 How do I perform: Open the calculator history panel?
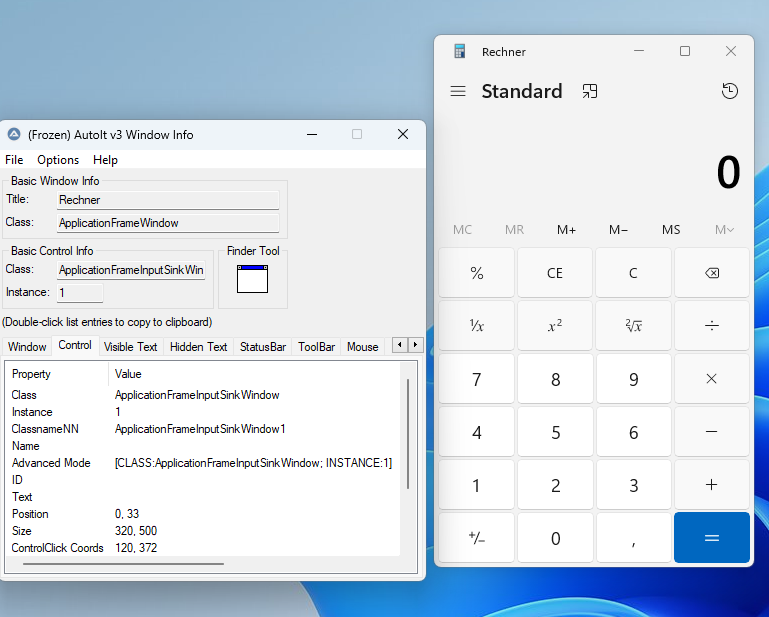coord(730,91)
